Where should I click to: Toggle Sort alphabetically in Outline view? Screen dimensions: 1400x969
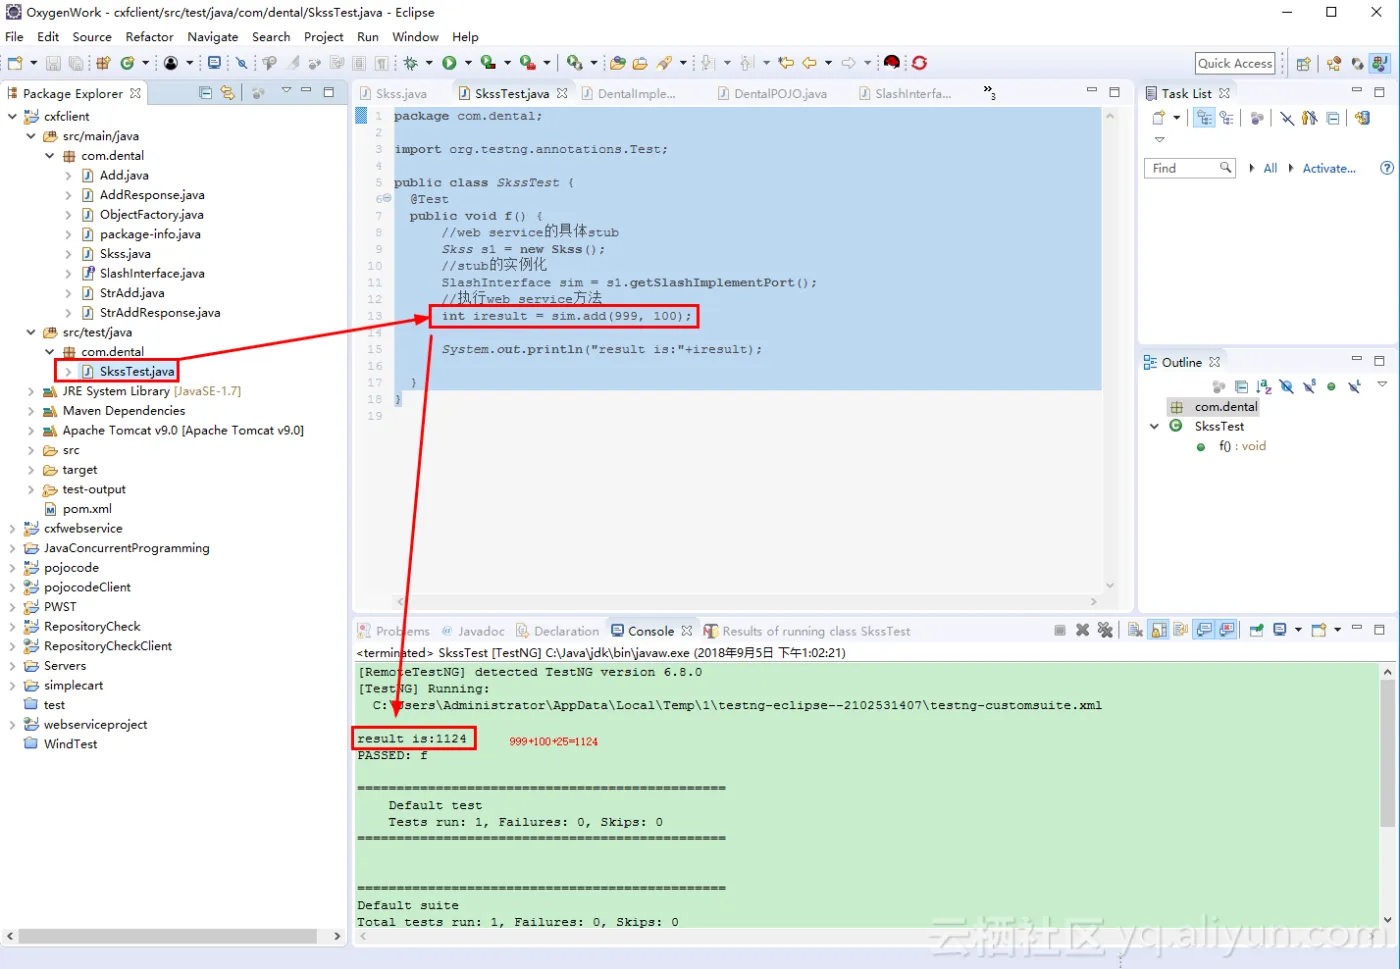pos(1264,386)
